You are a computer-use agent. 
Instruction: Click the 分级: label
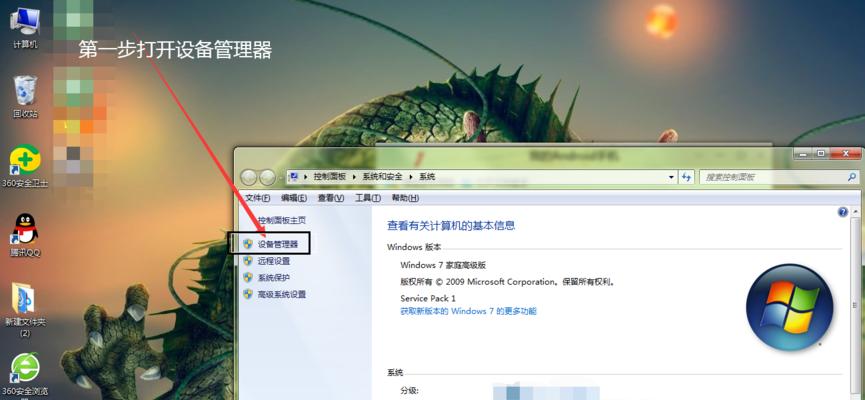tap(409, 391)
